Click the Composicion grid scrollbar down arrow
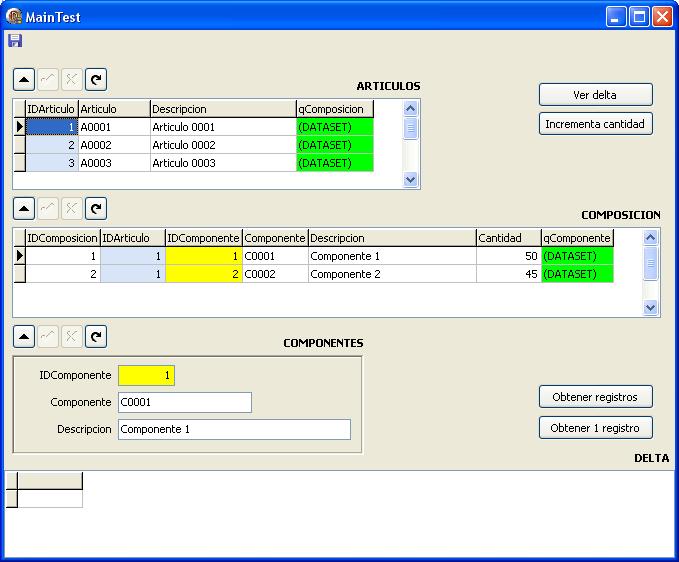 pyautogui.click(x=651, y=308)
